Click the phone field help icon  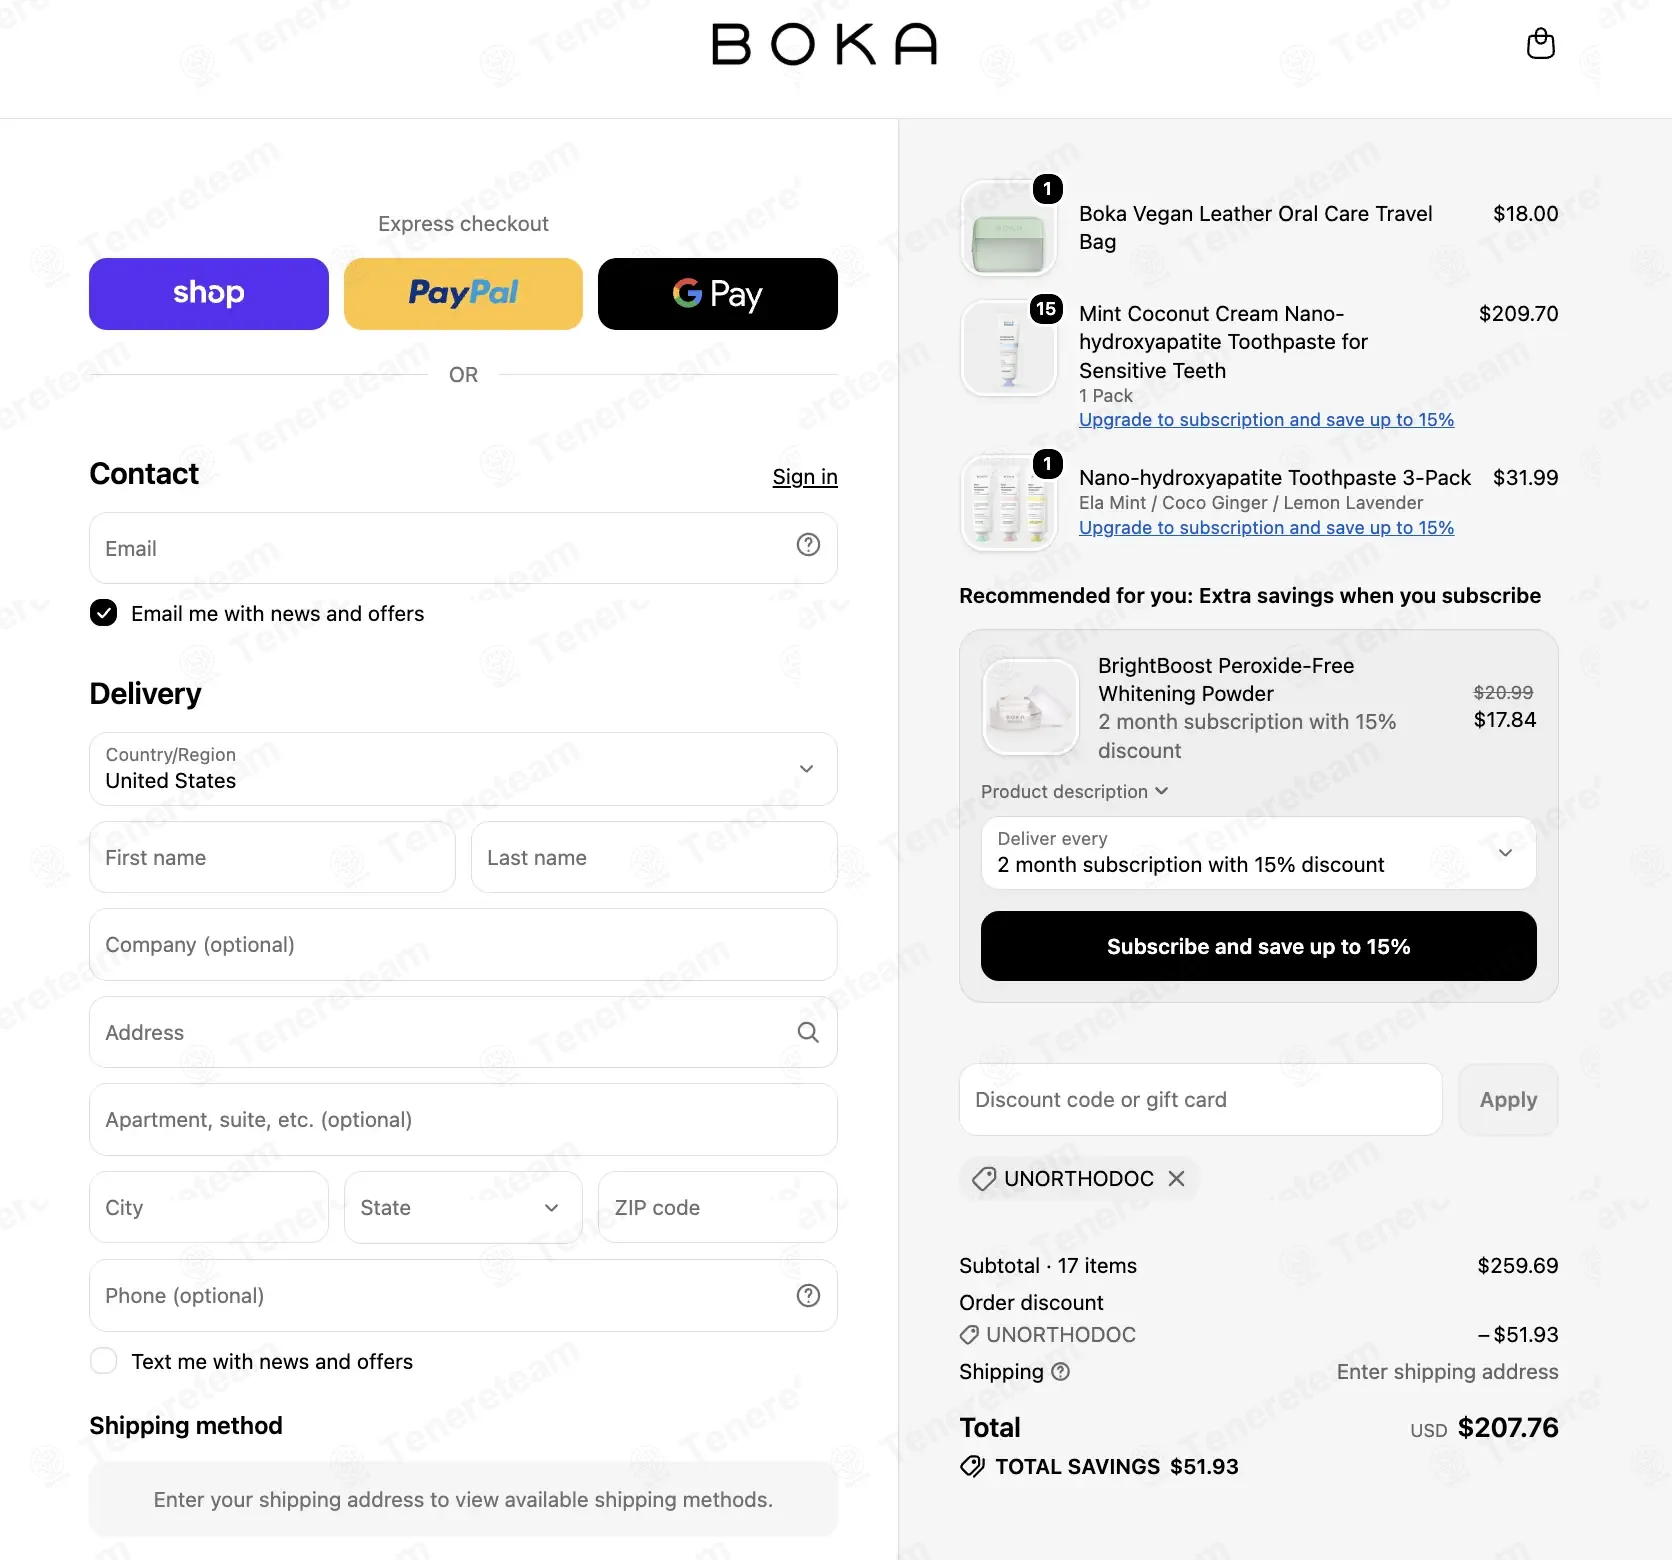click(808, 1296)
